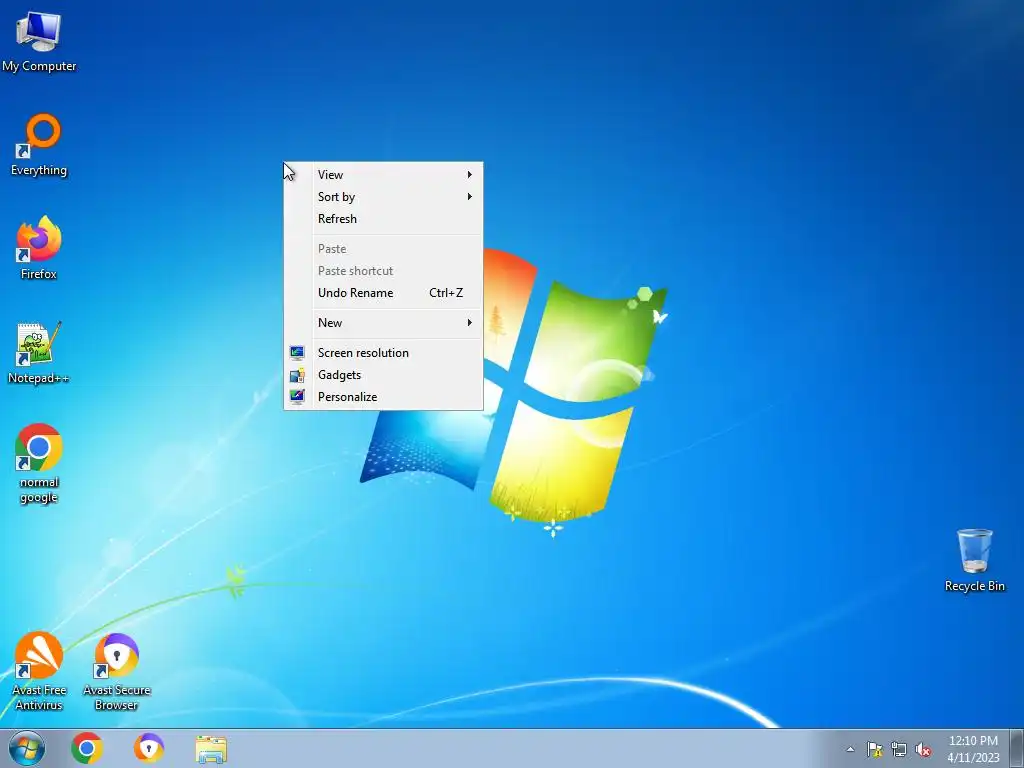
Task: Expand the New submenu
Action: tap(383, 323)
